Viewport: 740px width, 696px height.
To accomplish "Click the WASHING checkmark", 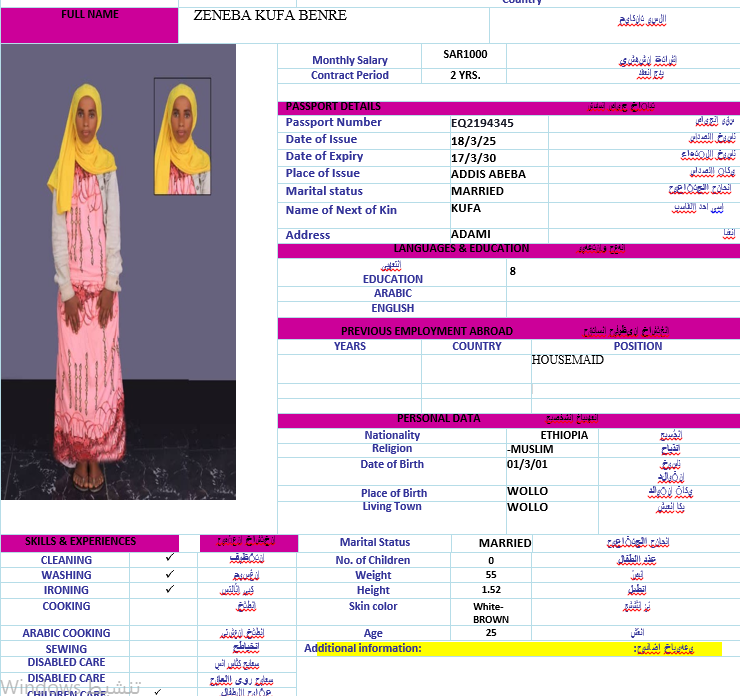I will pos(170,574).
